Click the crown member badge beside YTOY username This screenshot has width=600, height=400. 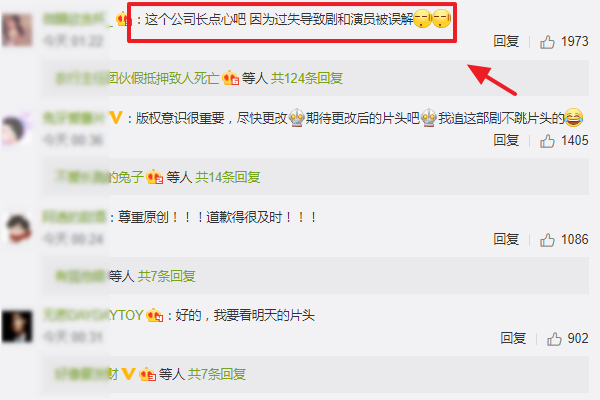(x=155, y=315)
